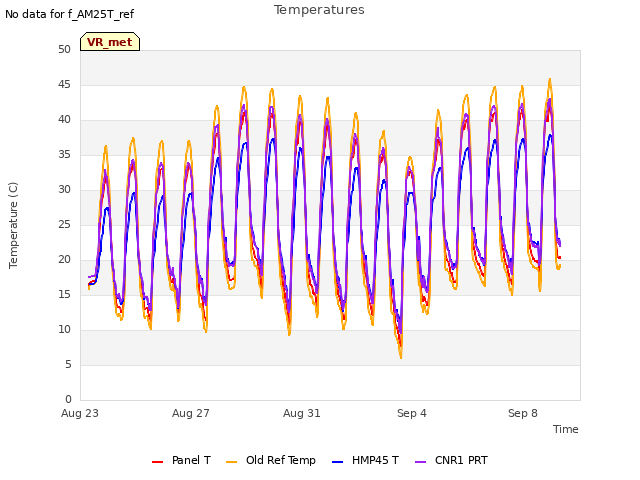This screenshot has height=480, width=640.
Task: Click the highest orange peak after Sep 8
Action: (550, 80)
